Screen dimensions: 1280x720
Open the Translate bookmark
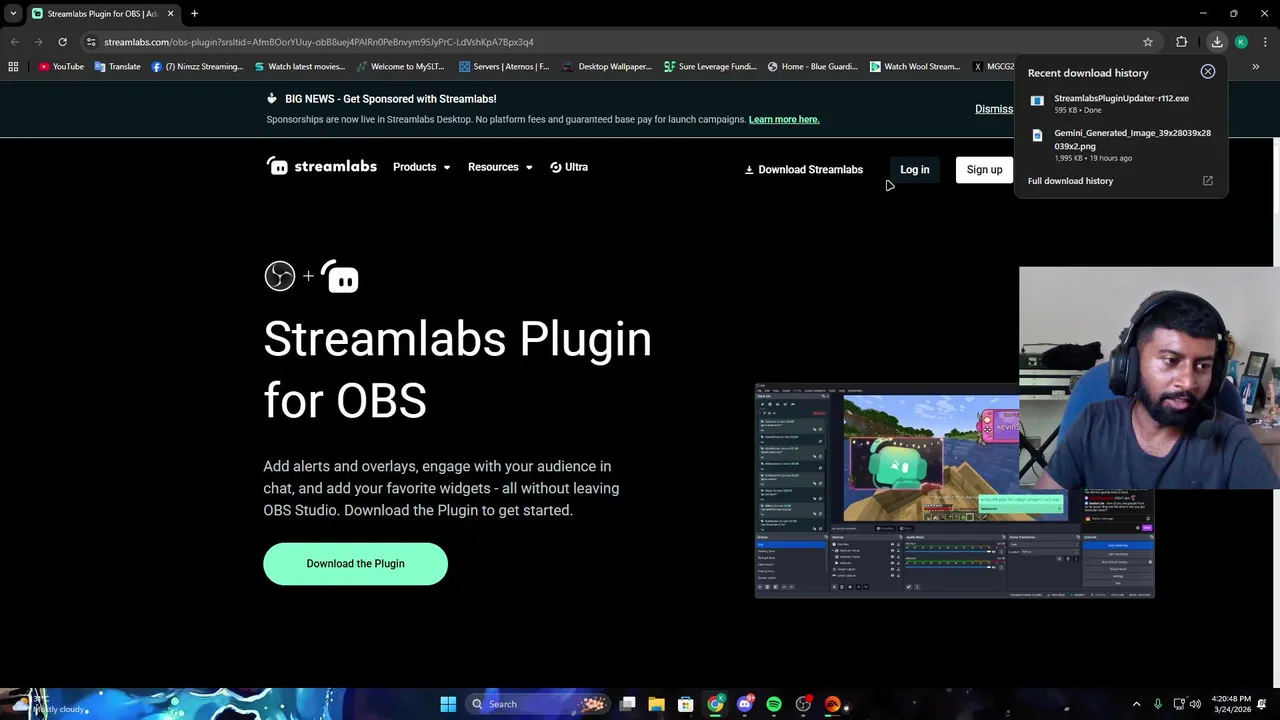tap(117, 67)
